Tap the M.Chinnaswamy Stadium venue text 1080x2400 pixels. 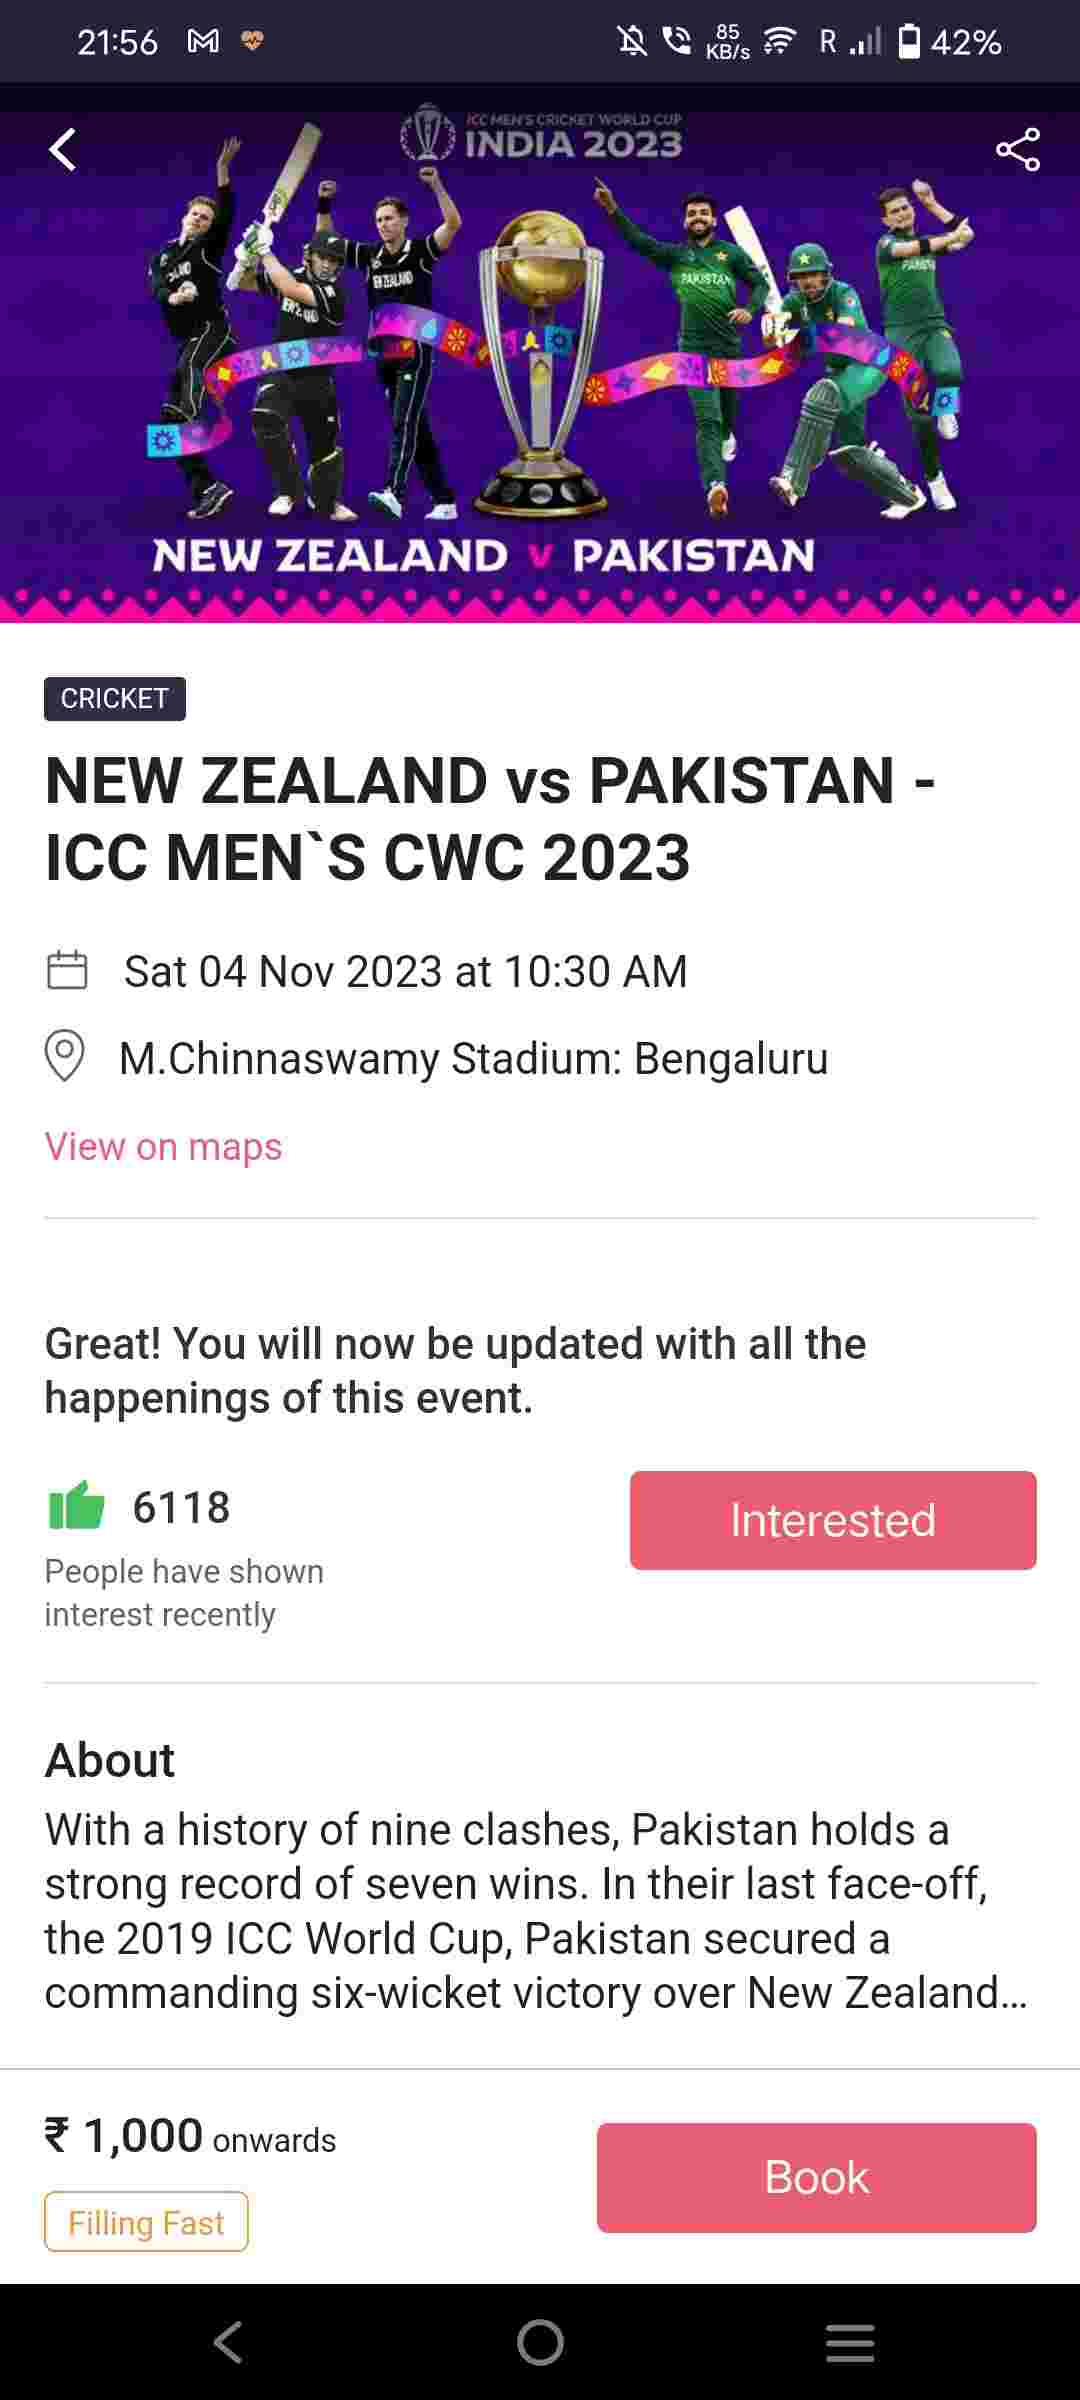pyautogui.click(x=473, y=1058)
